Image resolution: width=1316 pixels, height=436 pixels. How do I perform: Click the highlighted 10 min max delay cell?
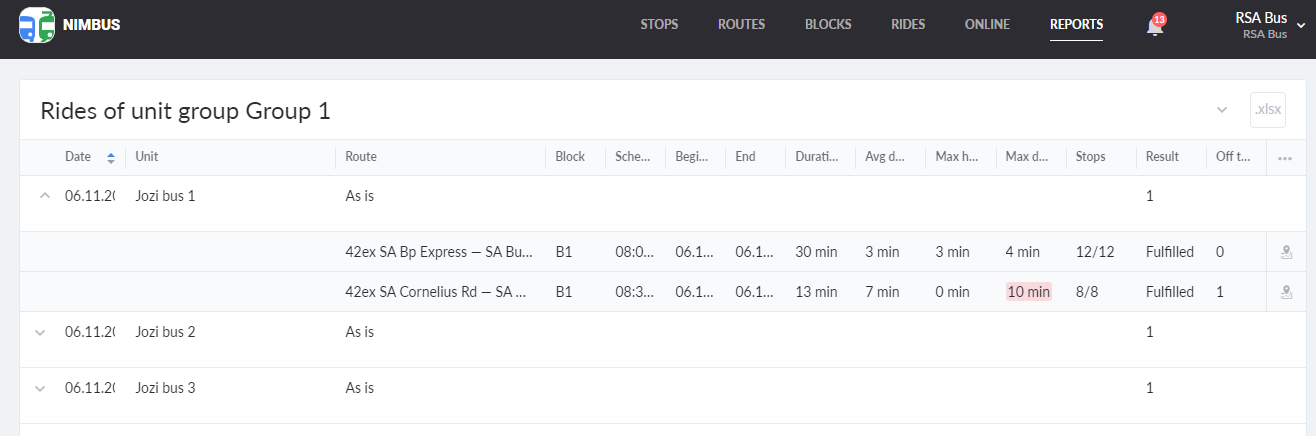(1028, 292)
